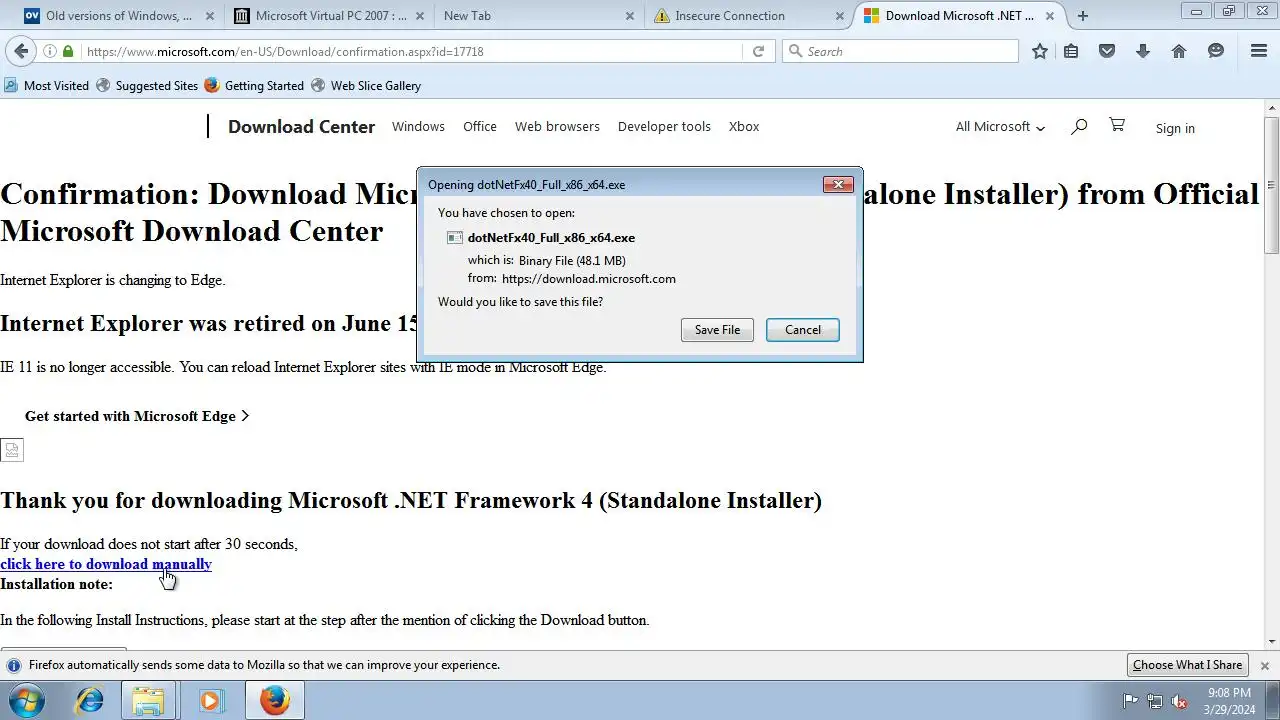Click the network tray icon
The height and width of the screenshot is (720, 1280).
(1155, 701)
